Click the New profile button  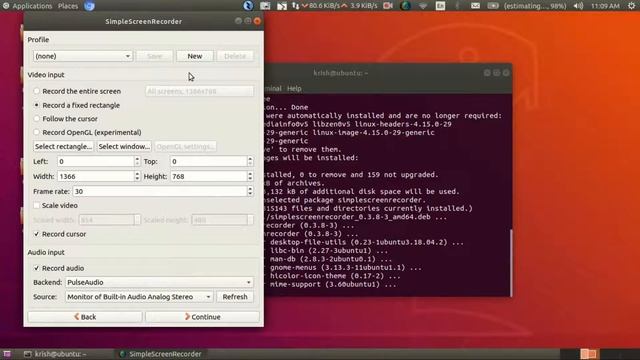195,56
